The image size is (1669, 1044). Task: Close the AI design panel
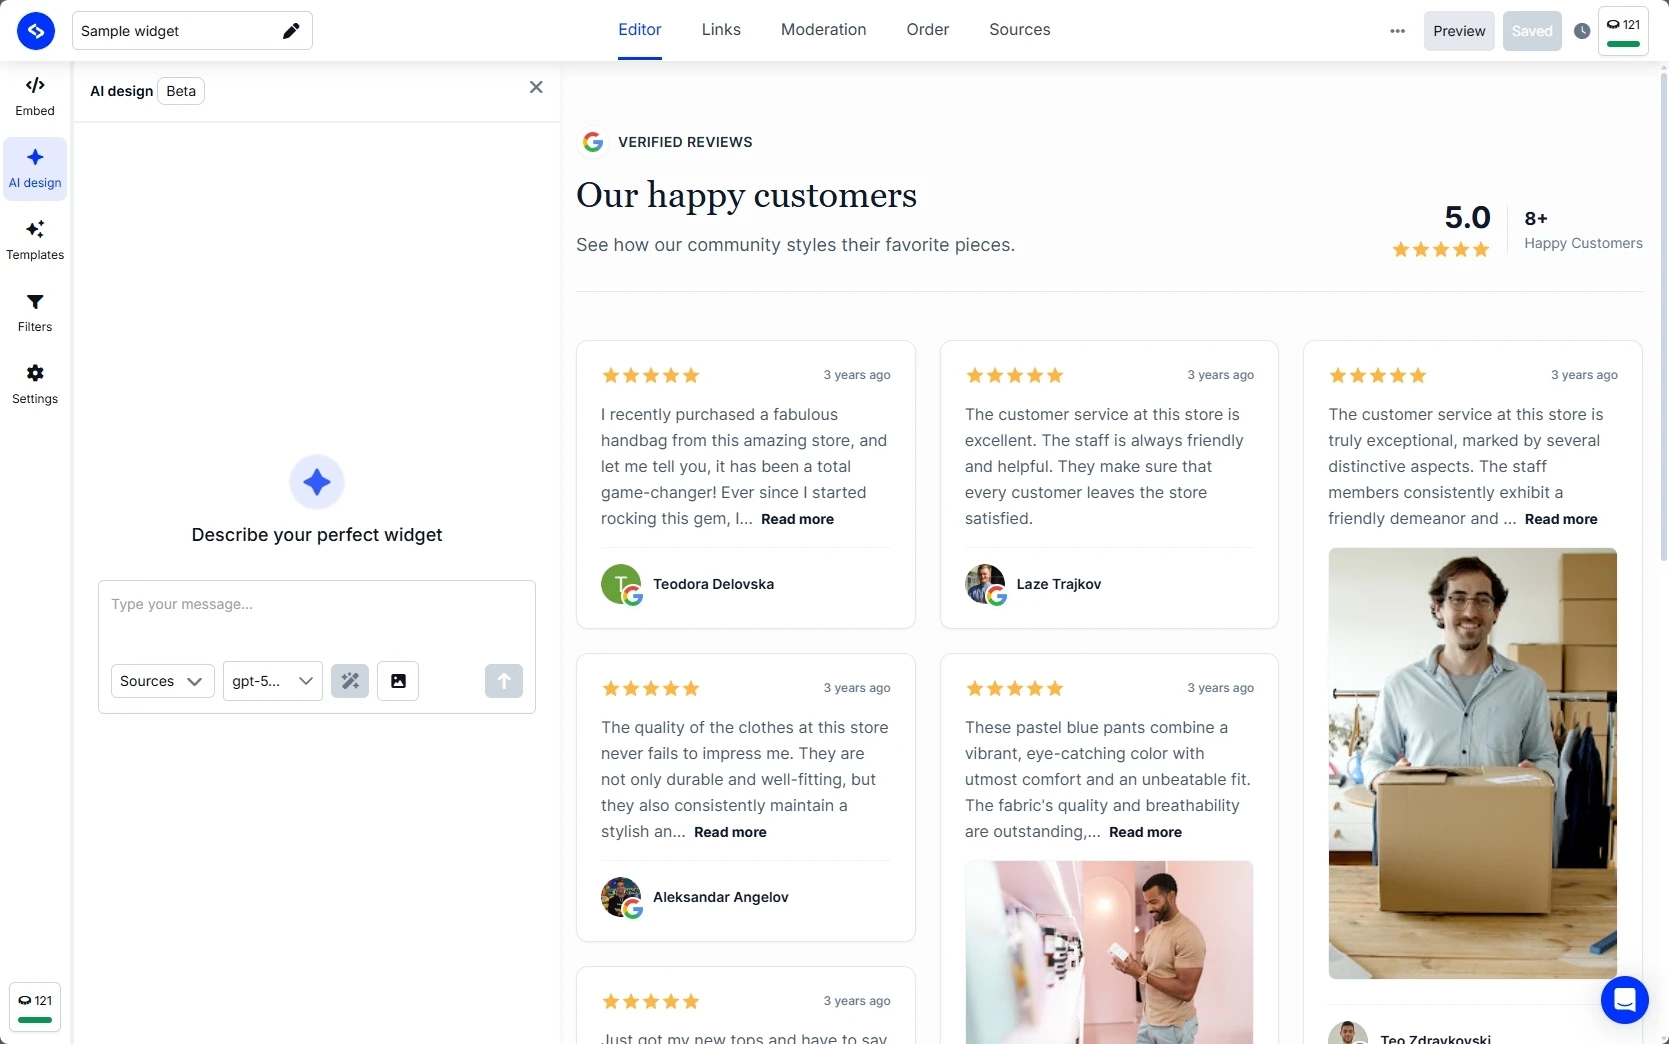coord(536,87)
